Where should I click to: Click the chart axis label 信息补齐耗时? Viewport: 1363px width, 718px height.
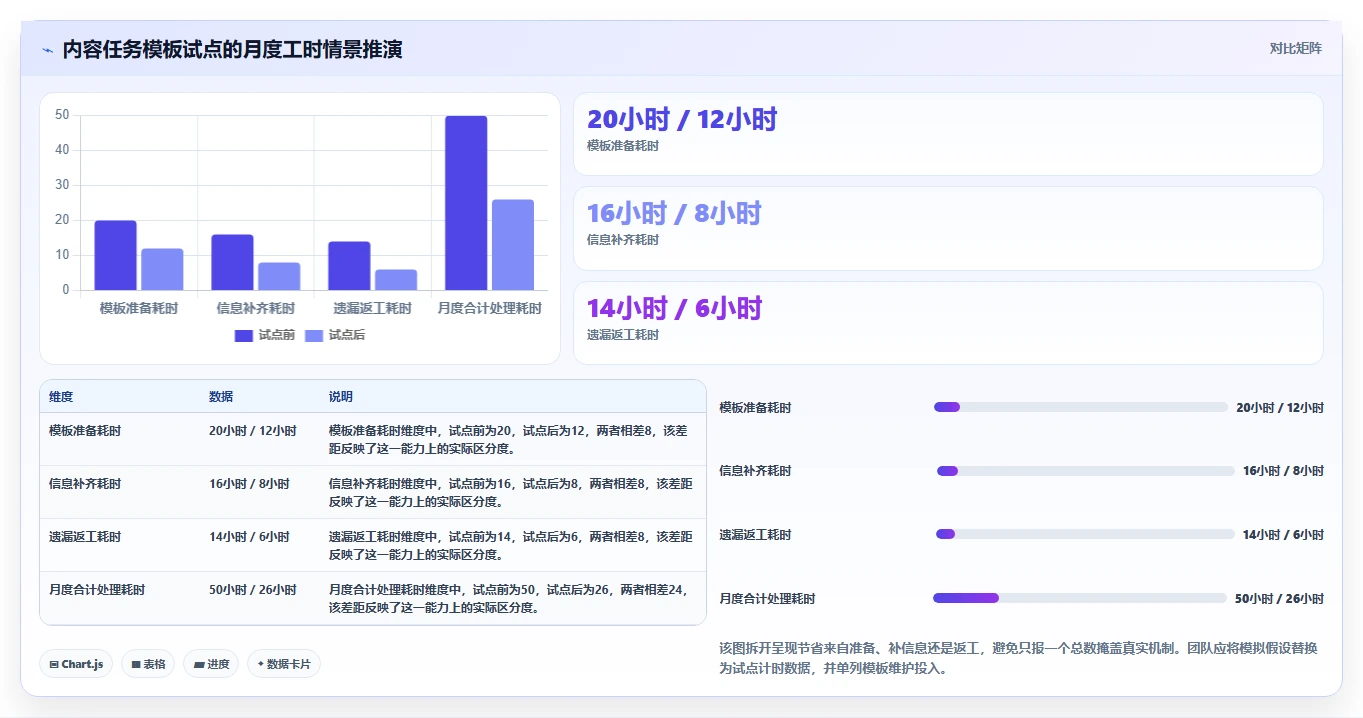[x=256, y=308]
